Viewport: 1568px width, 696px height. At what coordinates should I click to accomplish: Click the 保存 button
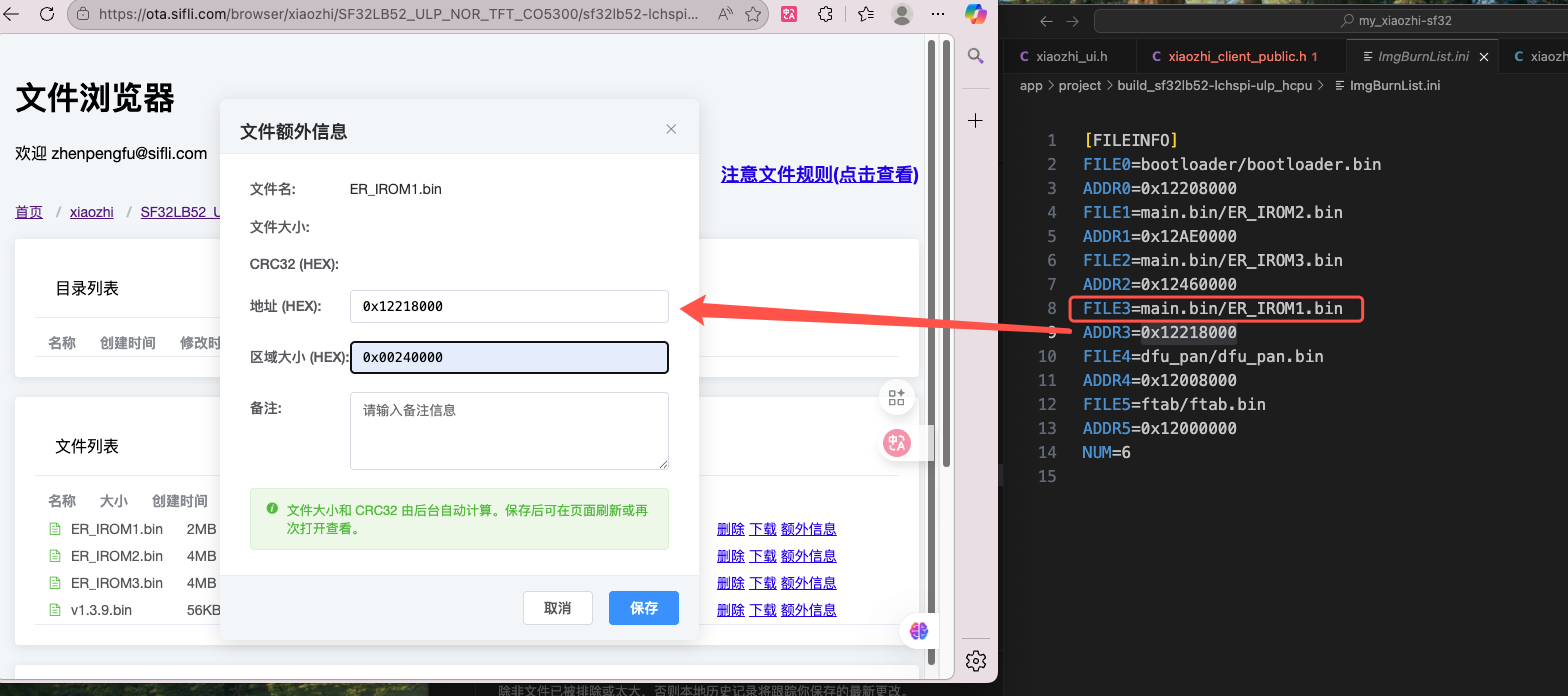(x=643, y=608)
